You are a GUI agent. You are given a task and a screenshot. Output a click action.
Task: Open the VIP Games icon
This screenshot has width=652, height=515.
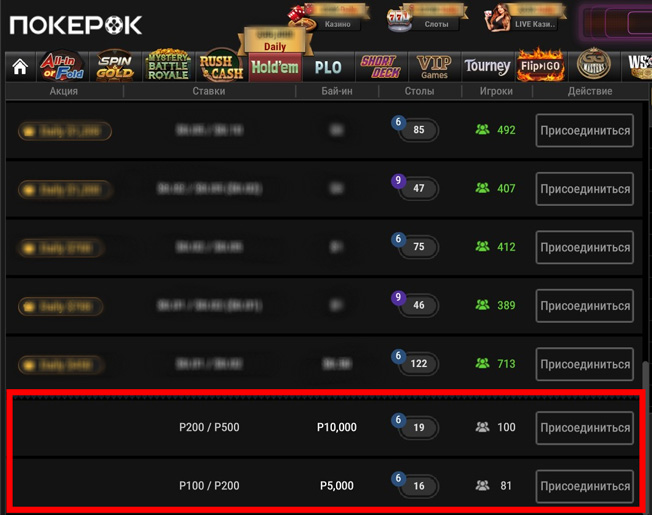coord(434,67)
